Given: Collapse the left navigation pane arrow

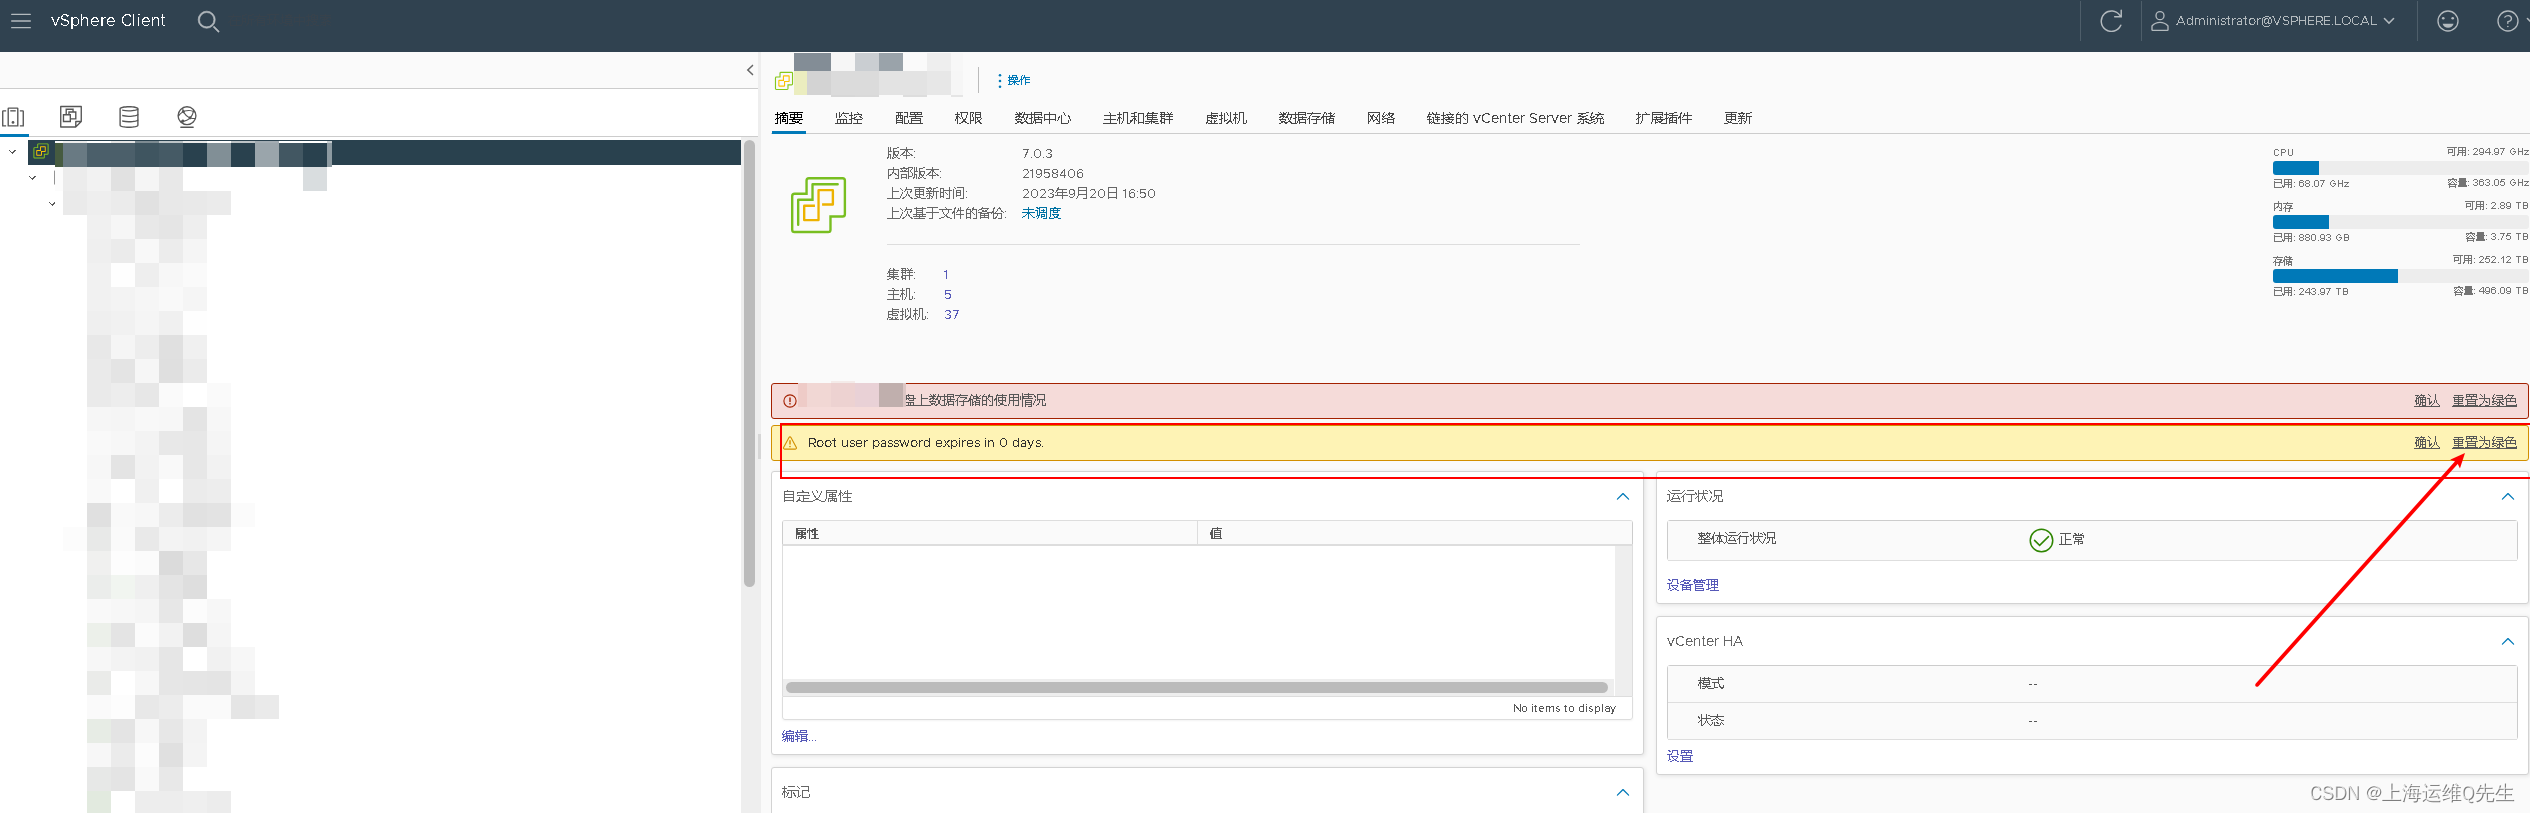Looking at the screenshot, I should click(x=750, y=70).
